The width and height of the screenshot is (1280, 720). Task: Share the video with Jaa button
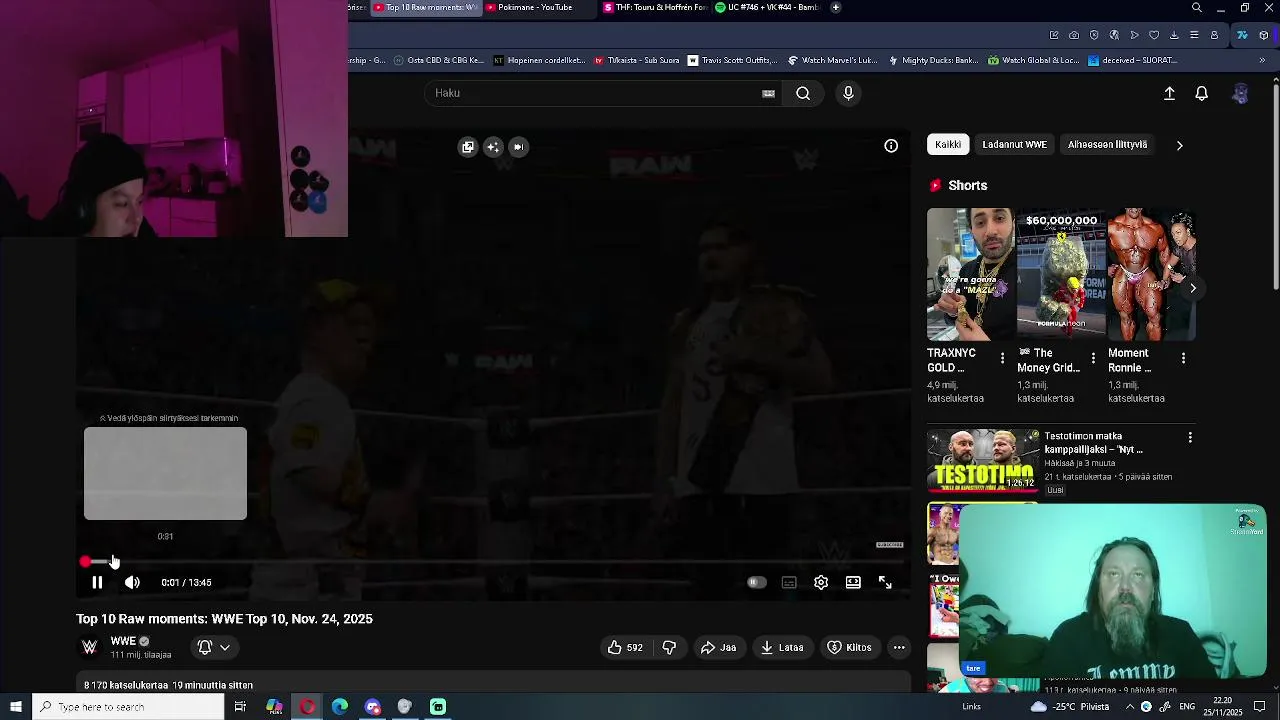coord(718,647)
